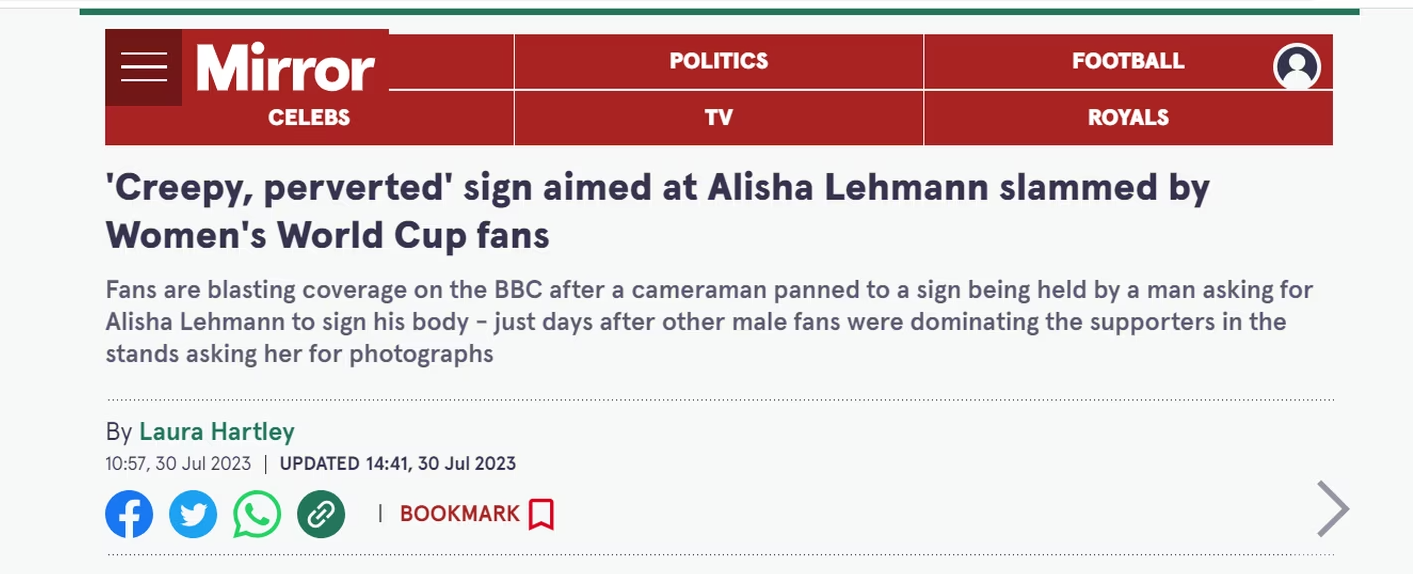Open the hamburger navigation menu

coord(144,67)
